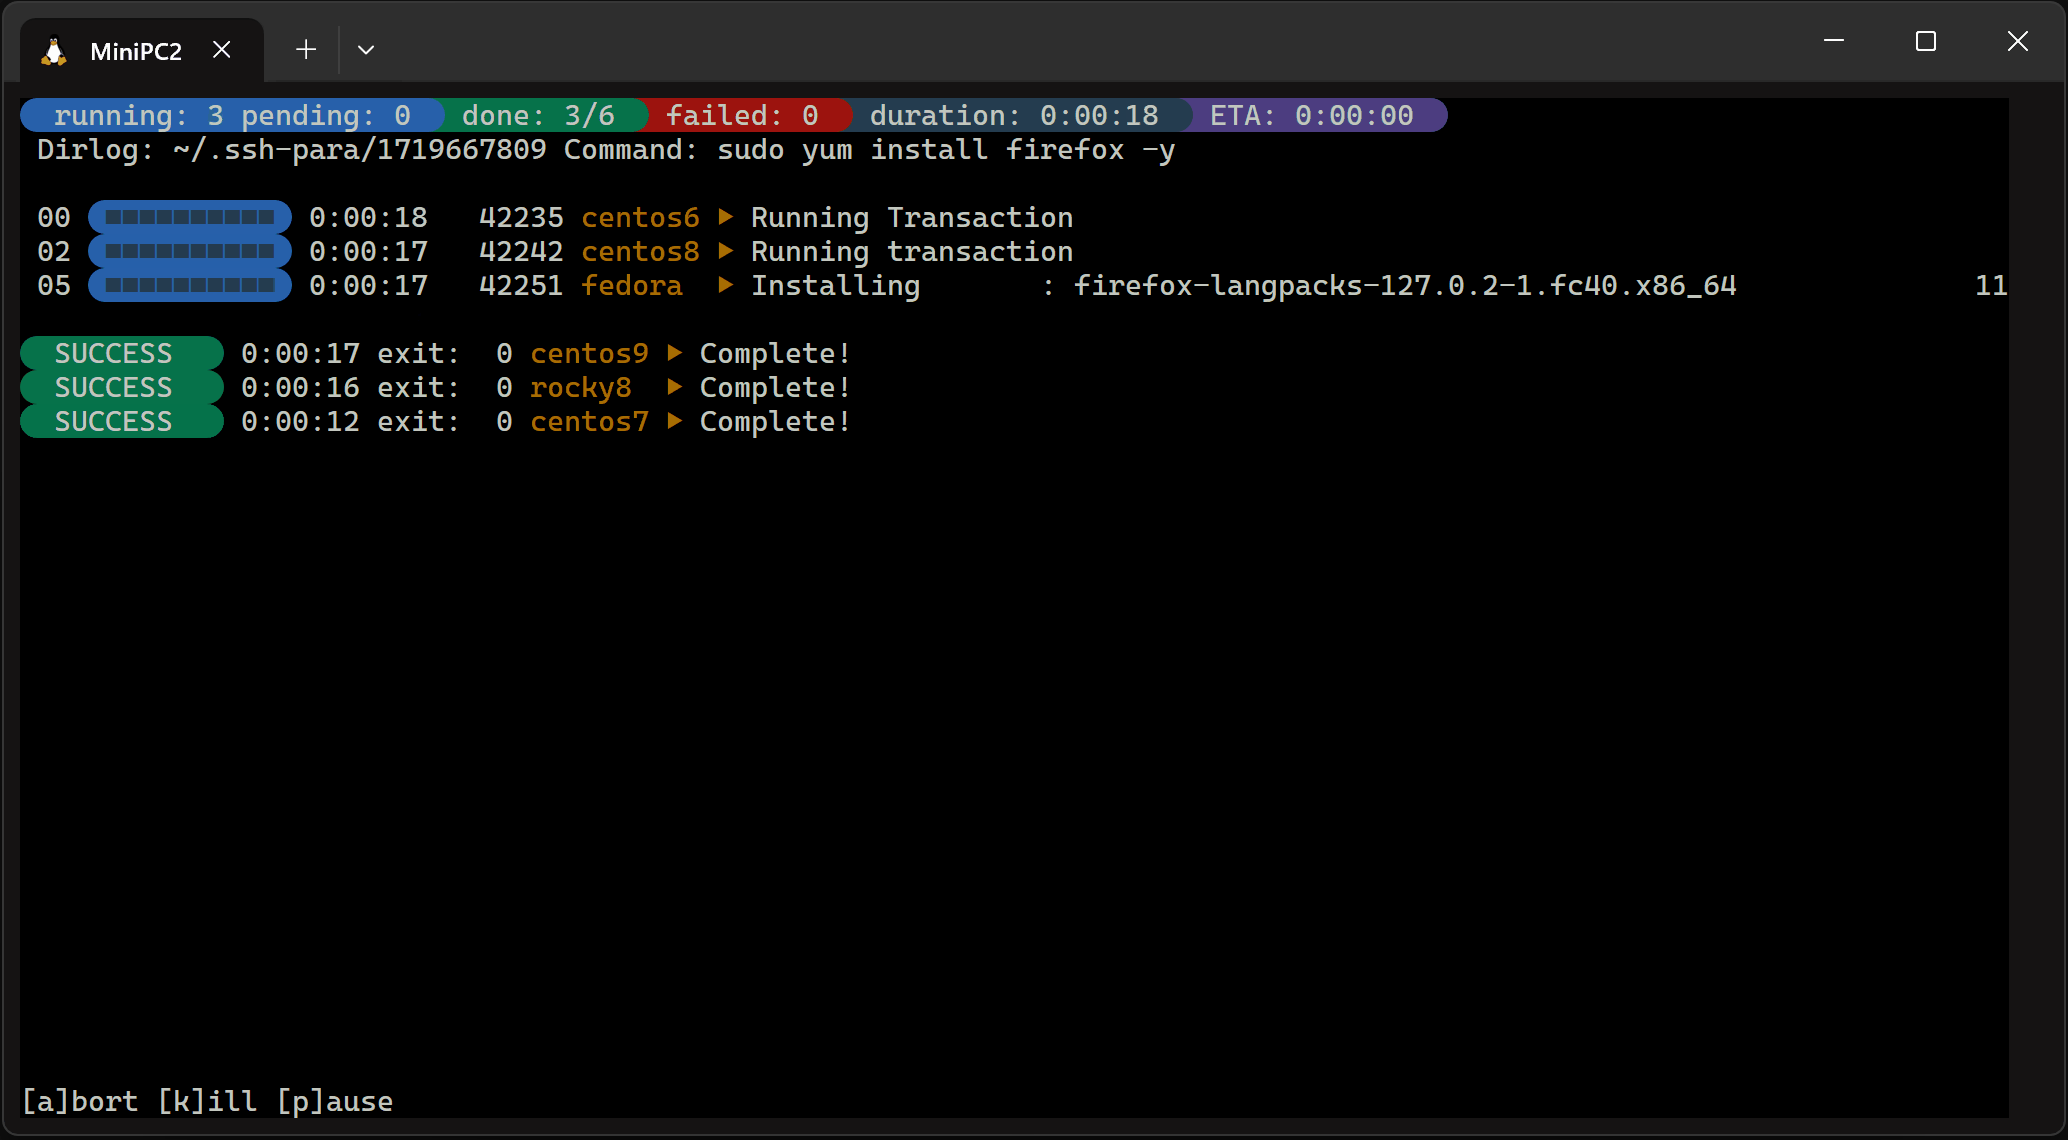Open a new terminal tab with plus button

click(x=305, y=49)
